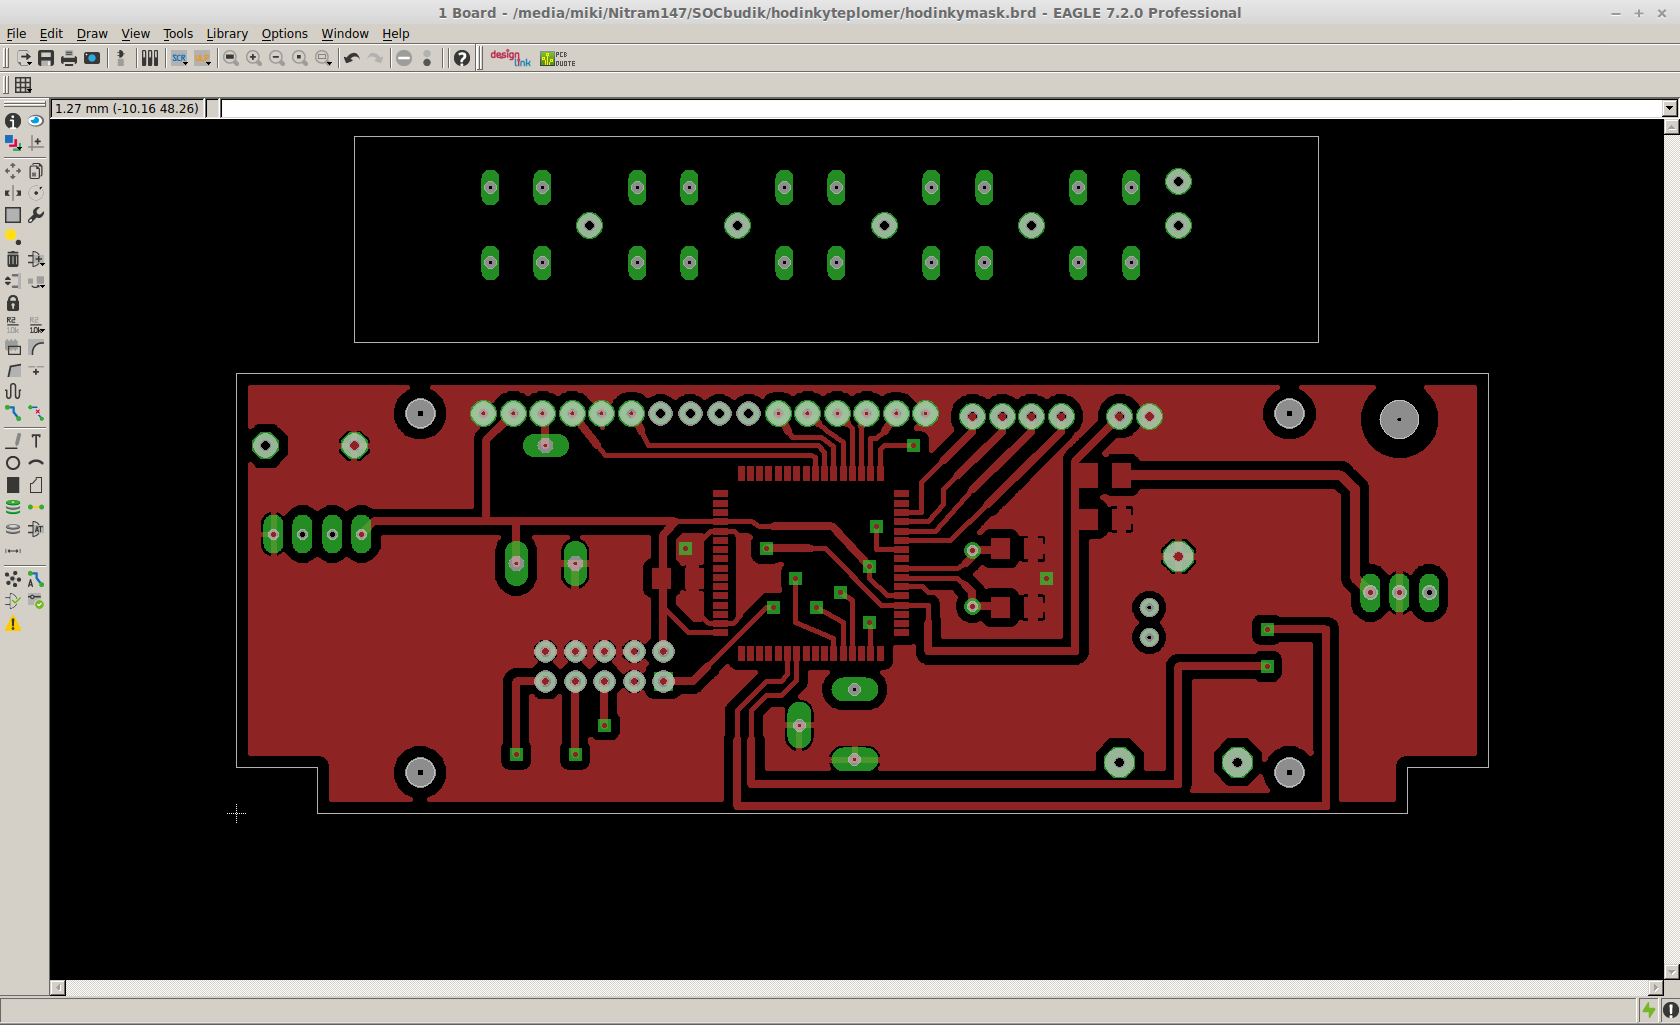Viewport: 1680px width, 1025px height.
Task: Click the Stop command icon
Action: pyautogui.click(x=404, y=58)
